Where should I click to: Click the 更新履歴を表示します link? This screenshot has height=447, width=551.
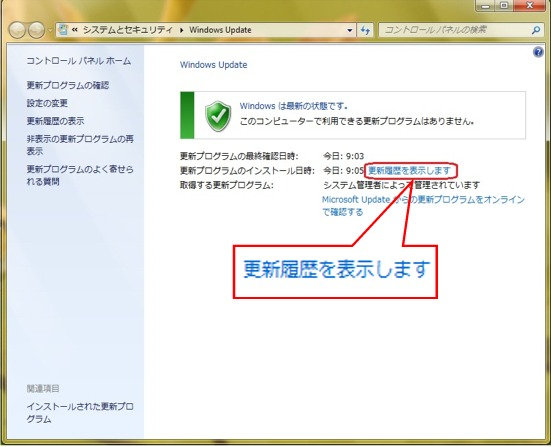tap(409, 171)
